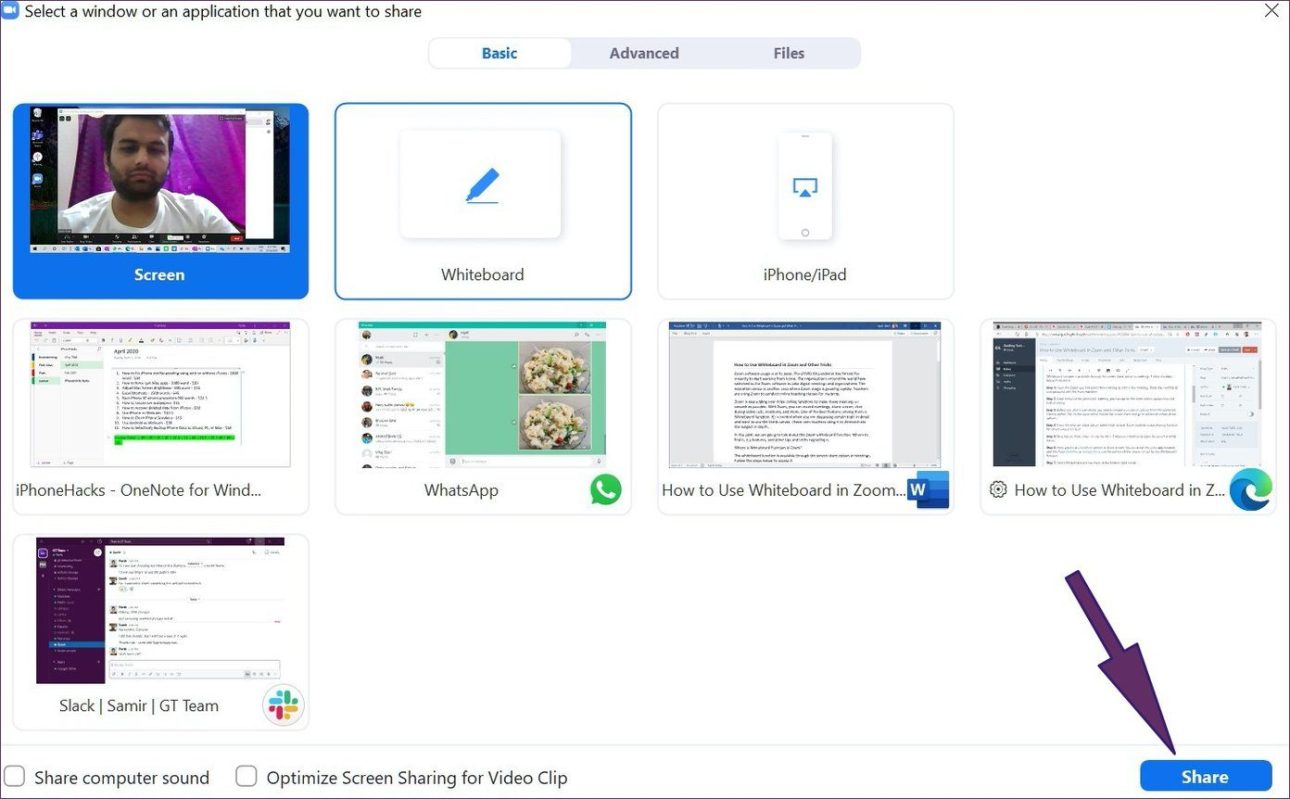Click the Microsoft Edge icon badge
The image size is (1290, 799).
click(x=1250, y=490)
